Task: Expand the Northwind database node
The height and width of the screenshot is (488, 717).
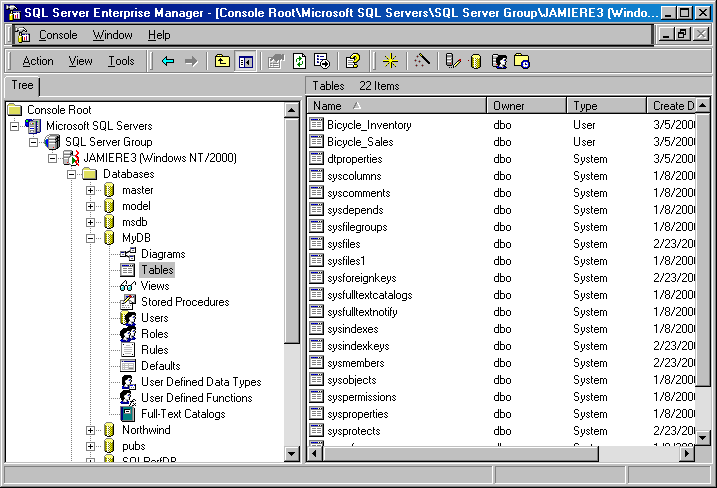Action: point(91,430)
